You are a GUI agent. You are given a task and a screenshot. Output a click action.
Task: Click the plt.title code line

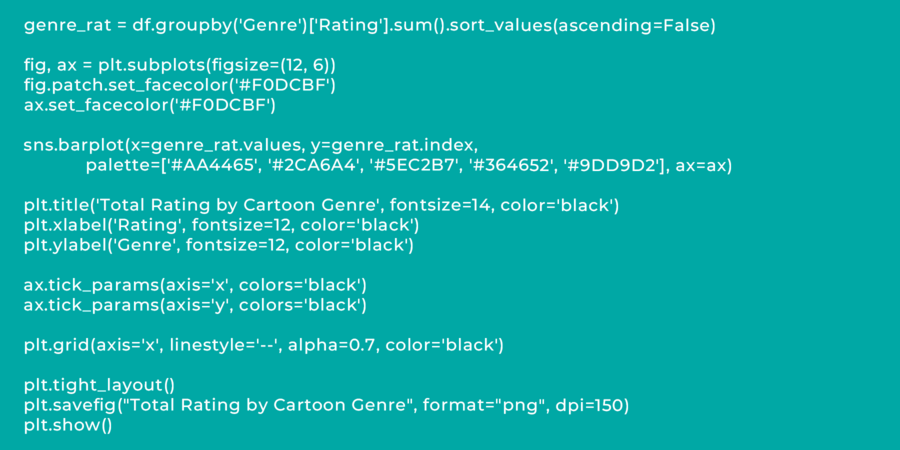tap(322, 205)
